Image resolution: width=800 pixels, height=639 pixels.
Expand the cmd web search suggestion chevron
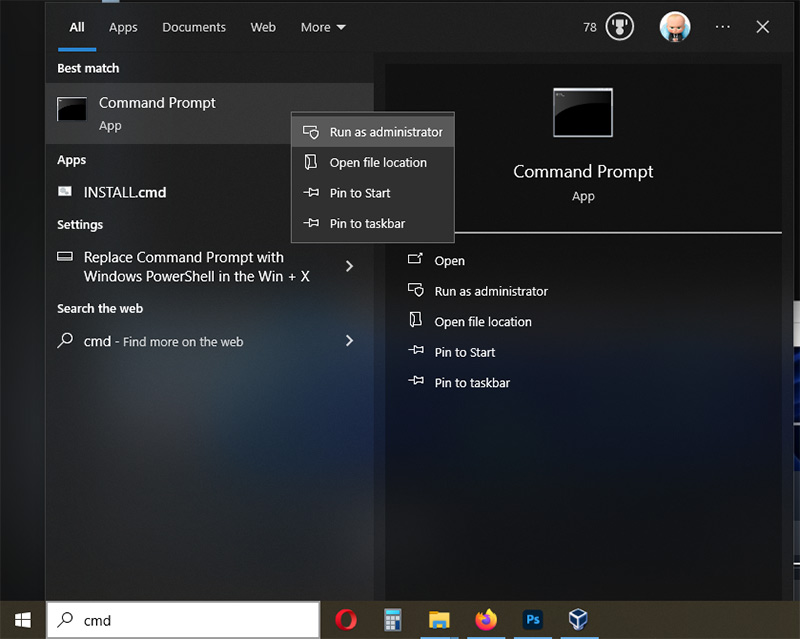click(x=349, y=340)
